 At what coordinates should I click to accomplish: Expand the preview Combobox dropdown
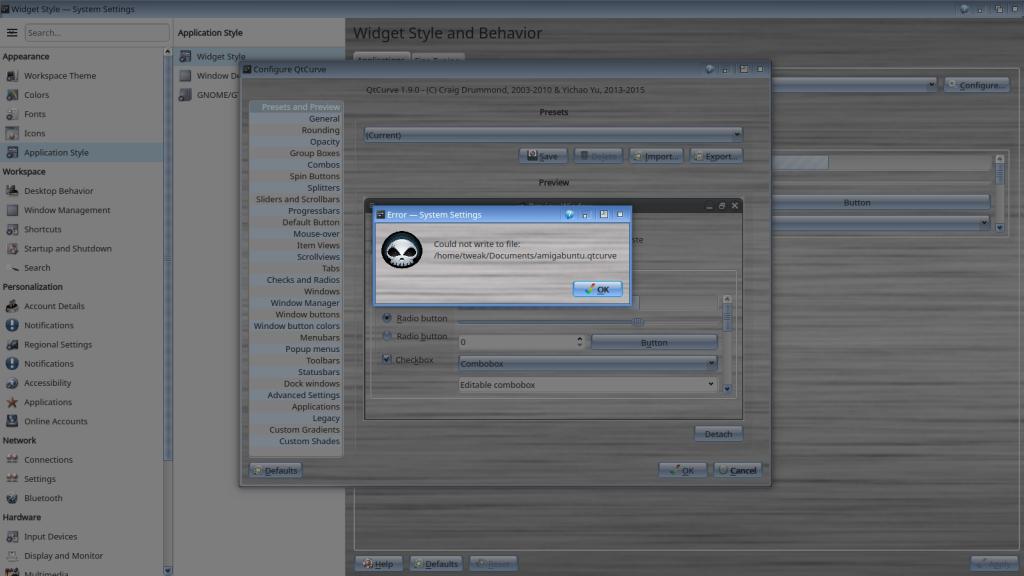pos(711,364)
